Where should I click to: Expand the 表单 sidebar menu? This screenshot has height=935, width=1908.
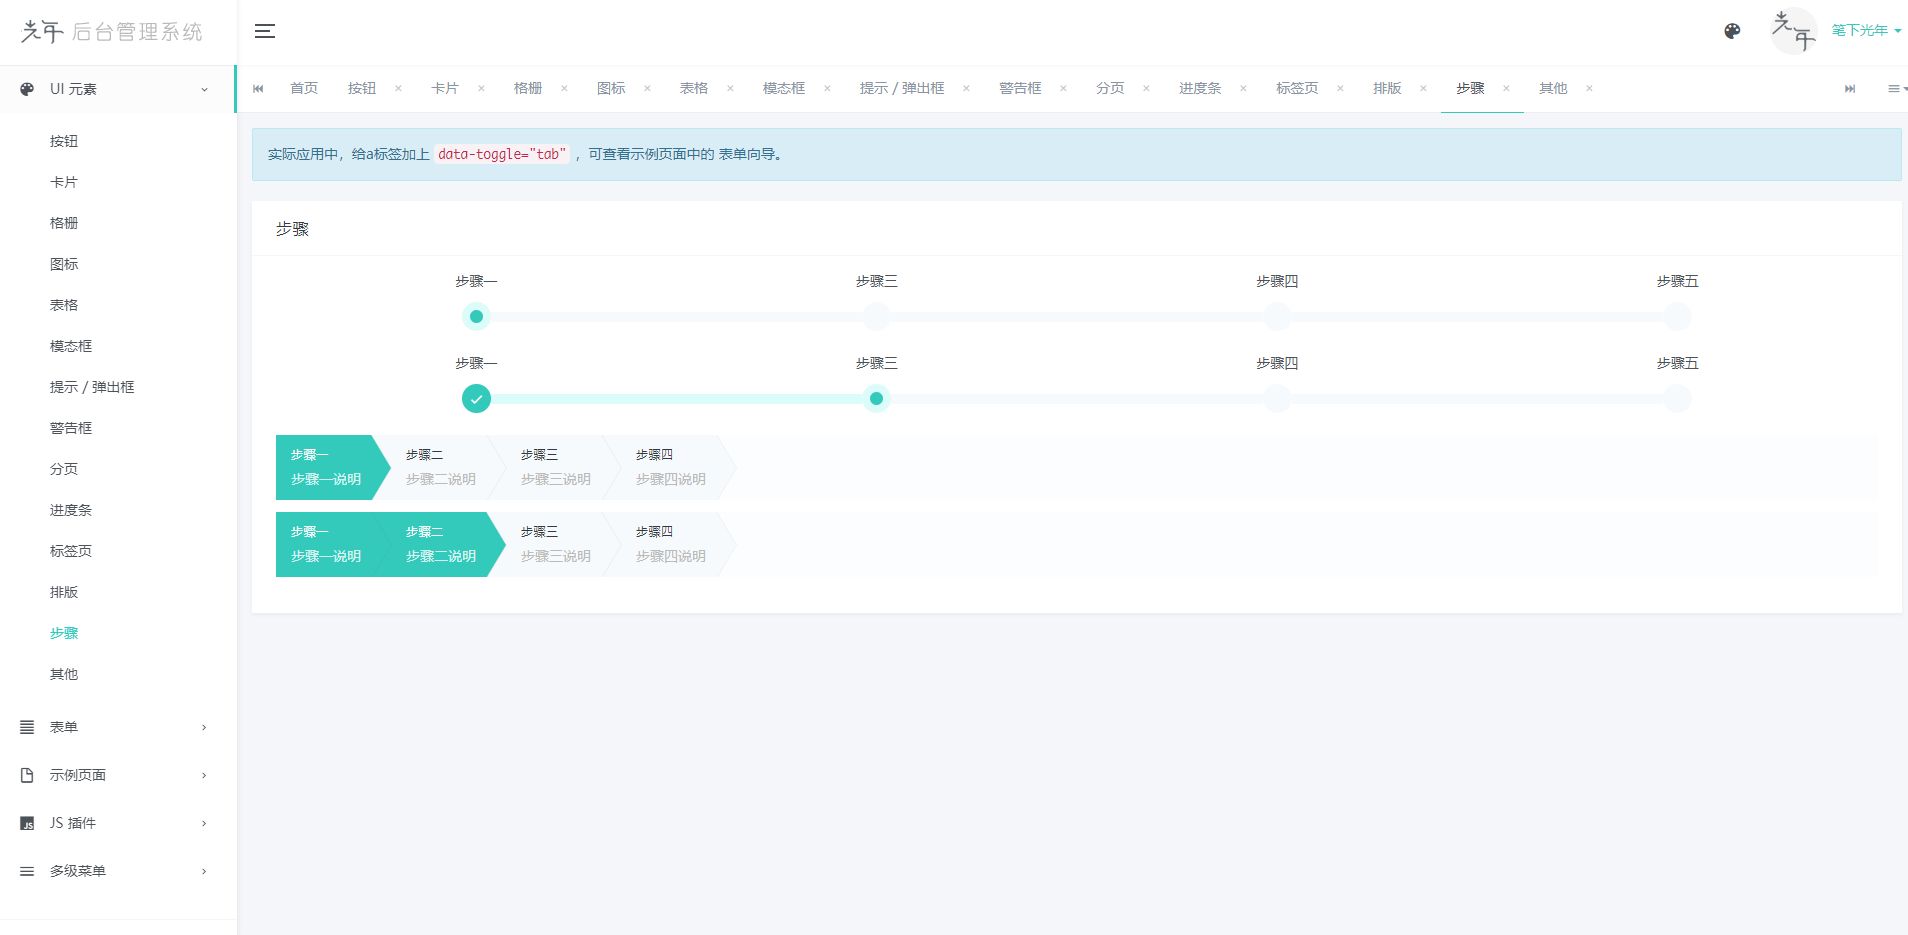[x=118, y=727]
